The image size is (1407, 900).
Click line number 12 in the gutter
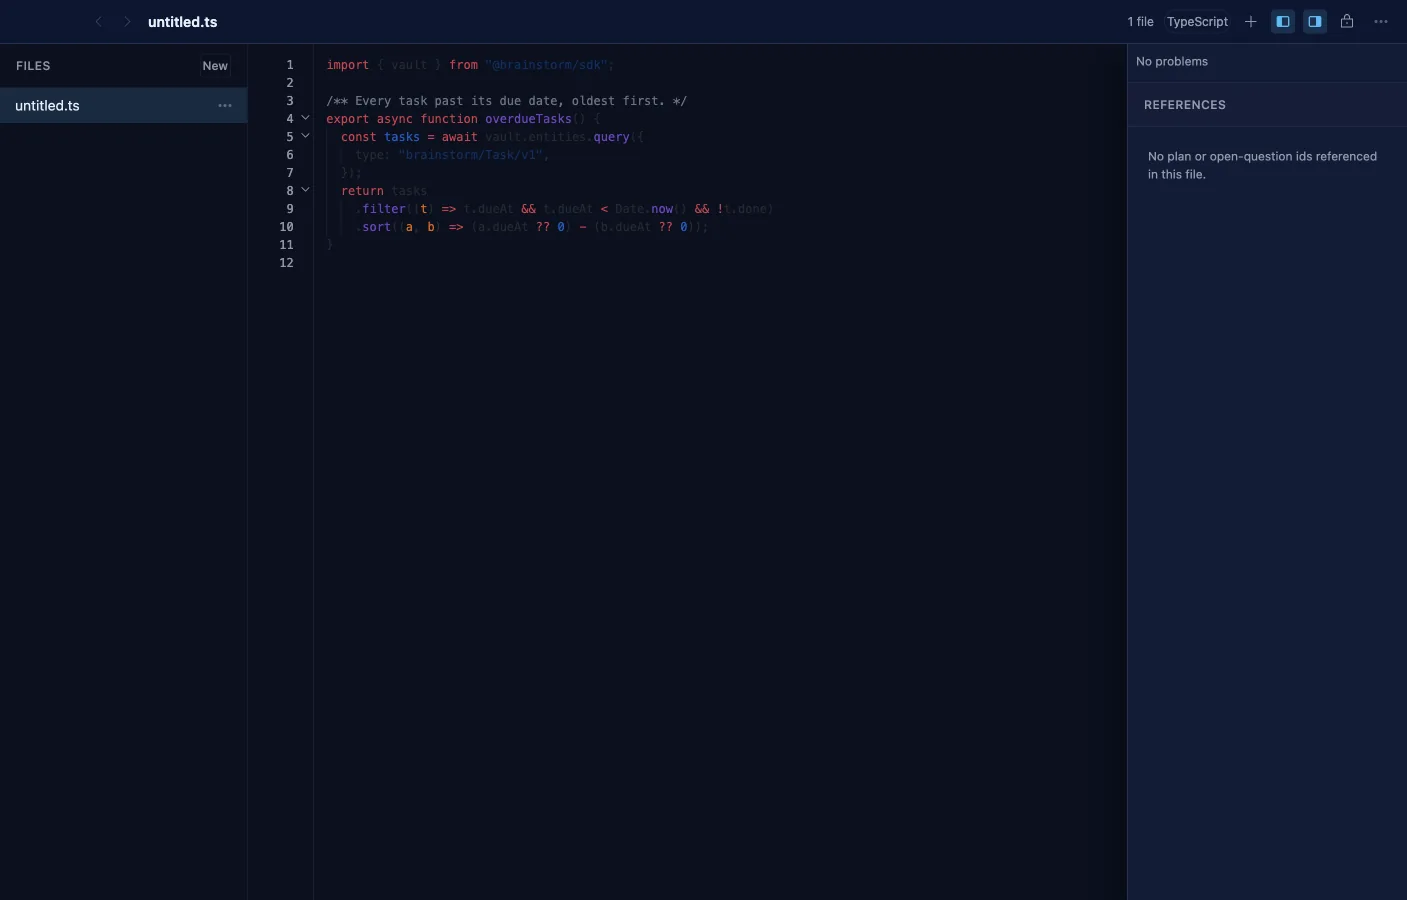tap(286, 263)
